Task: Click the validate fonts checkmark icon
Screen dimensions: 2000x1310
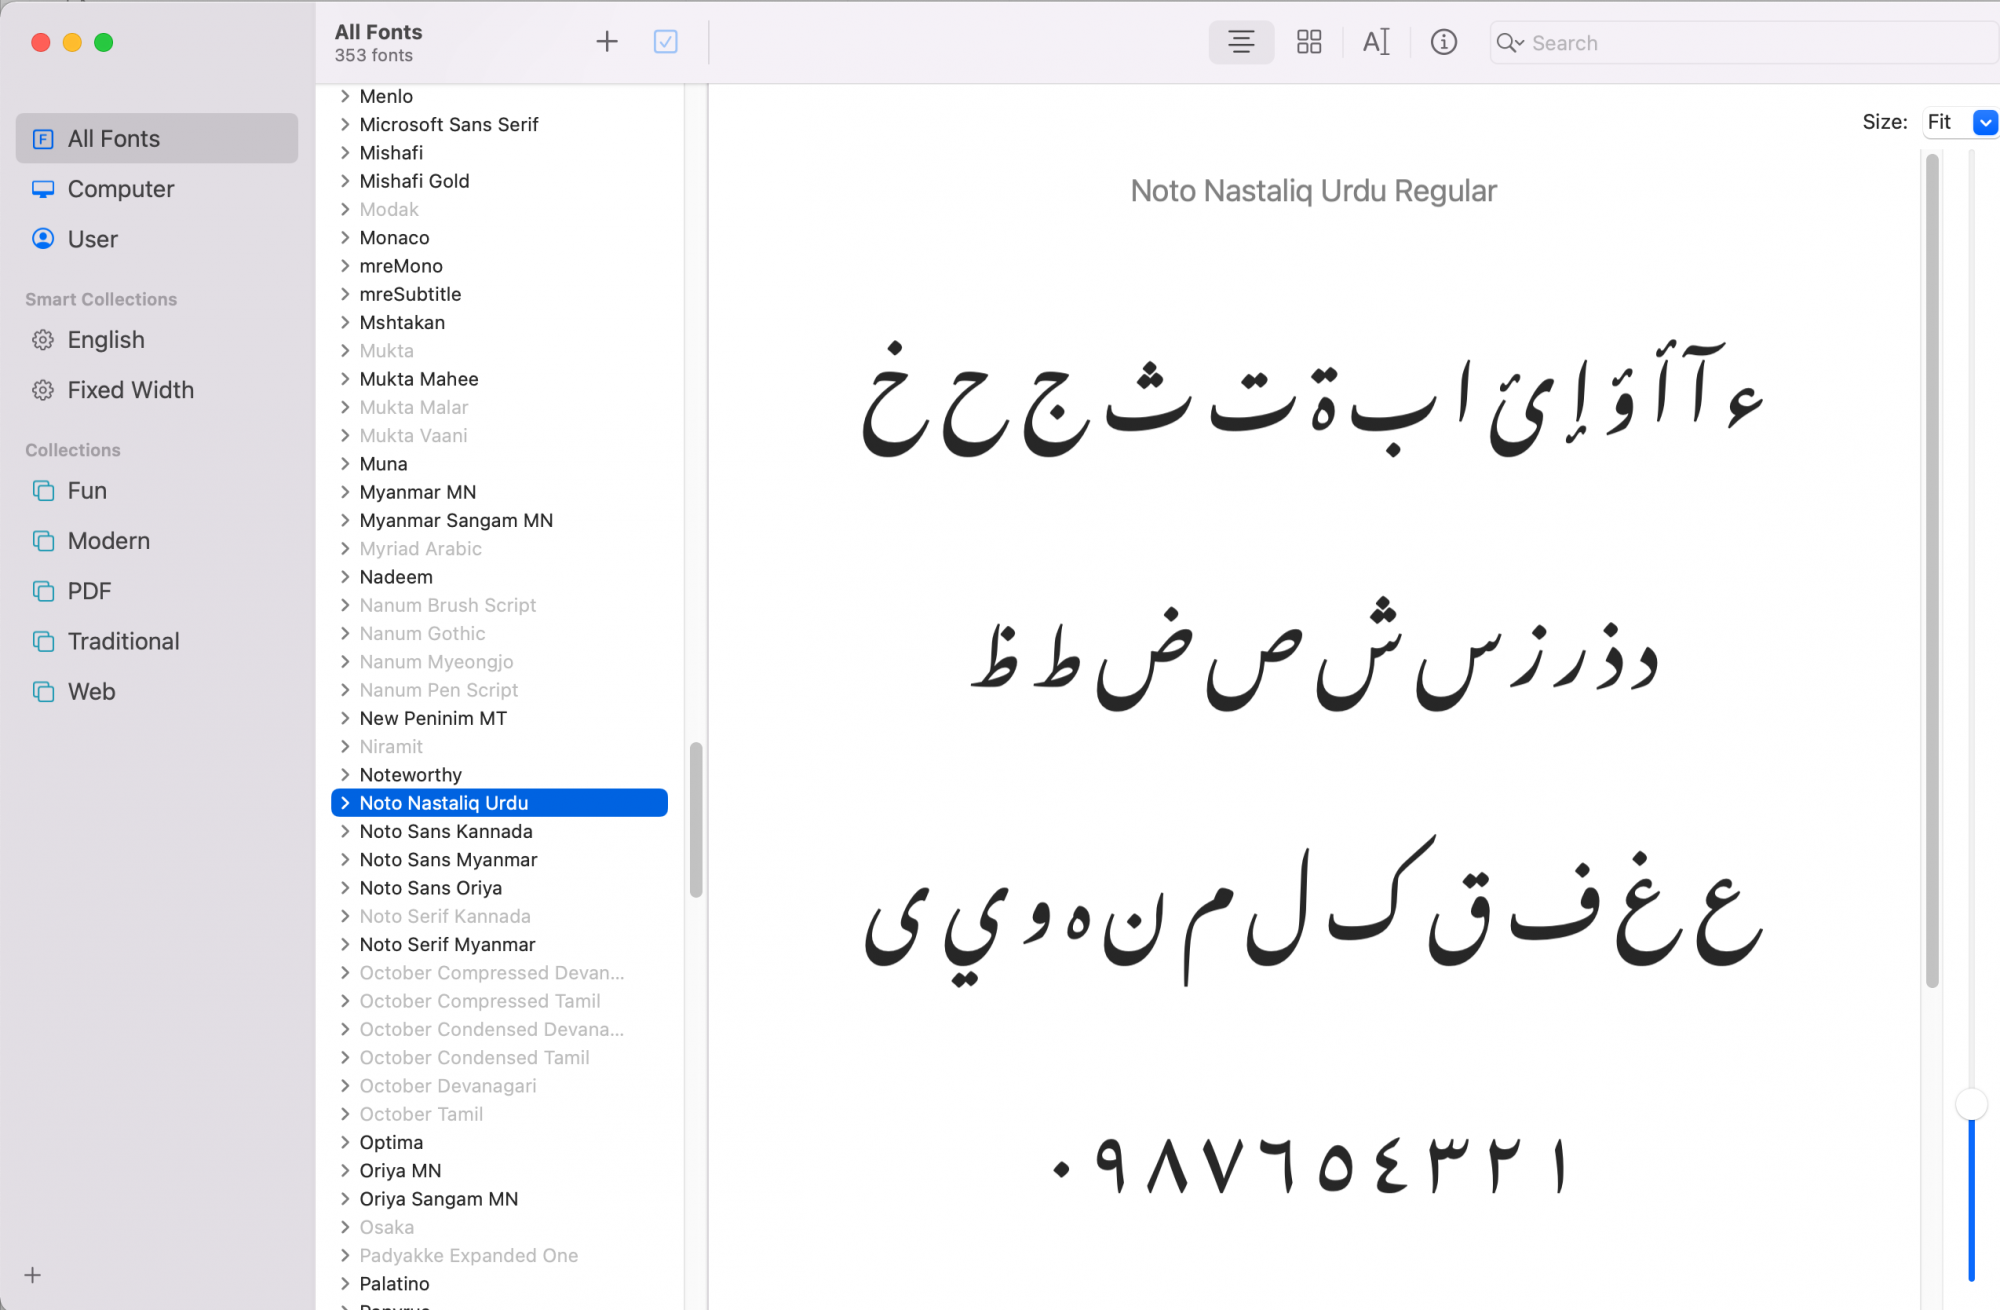Action: pyautogui.click(x=667, y=42)
